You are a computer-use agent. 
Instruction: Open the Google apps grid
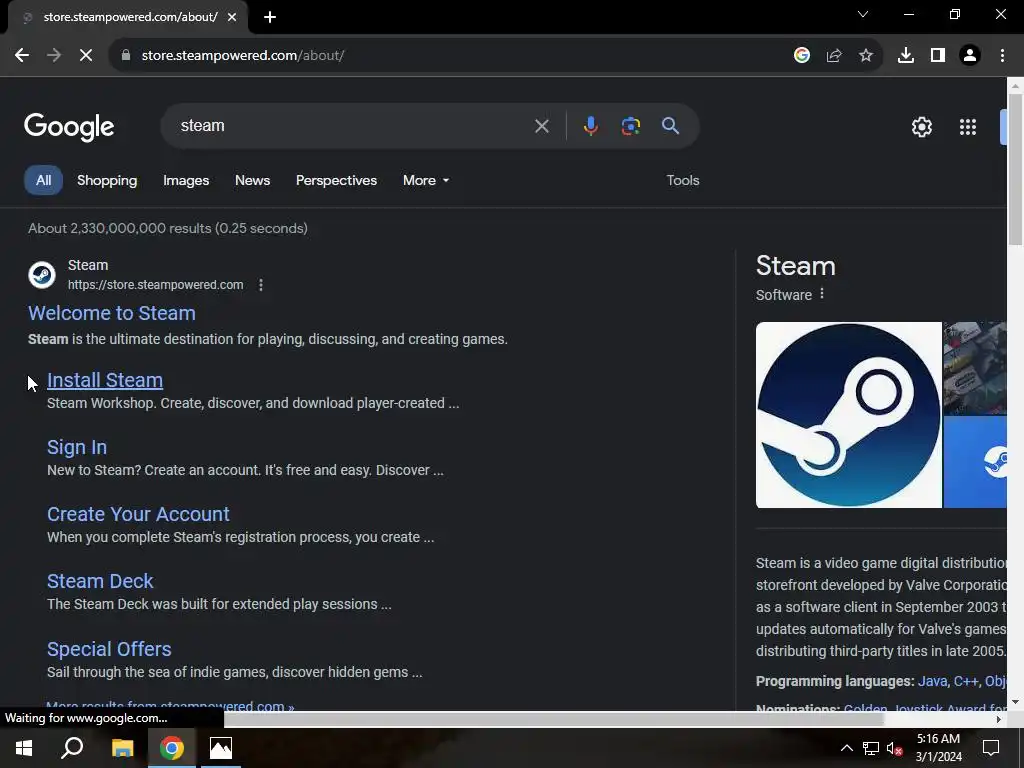(x=968, y=127)
